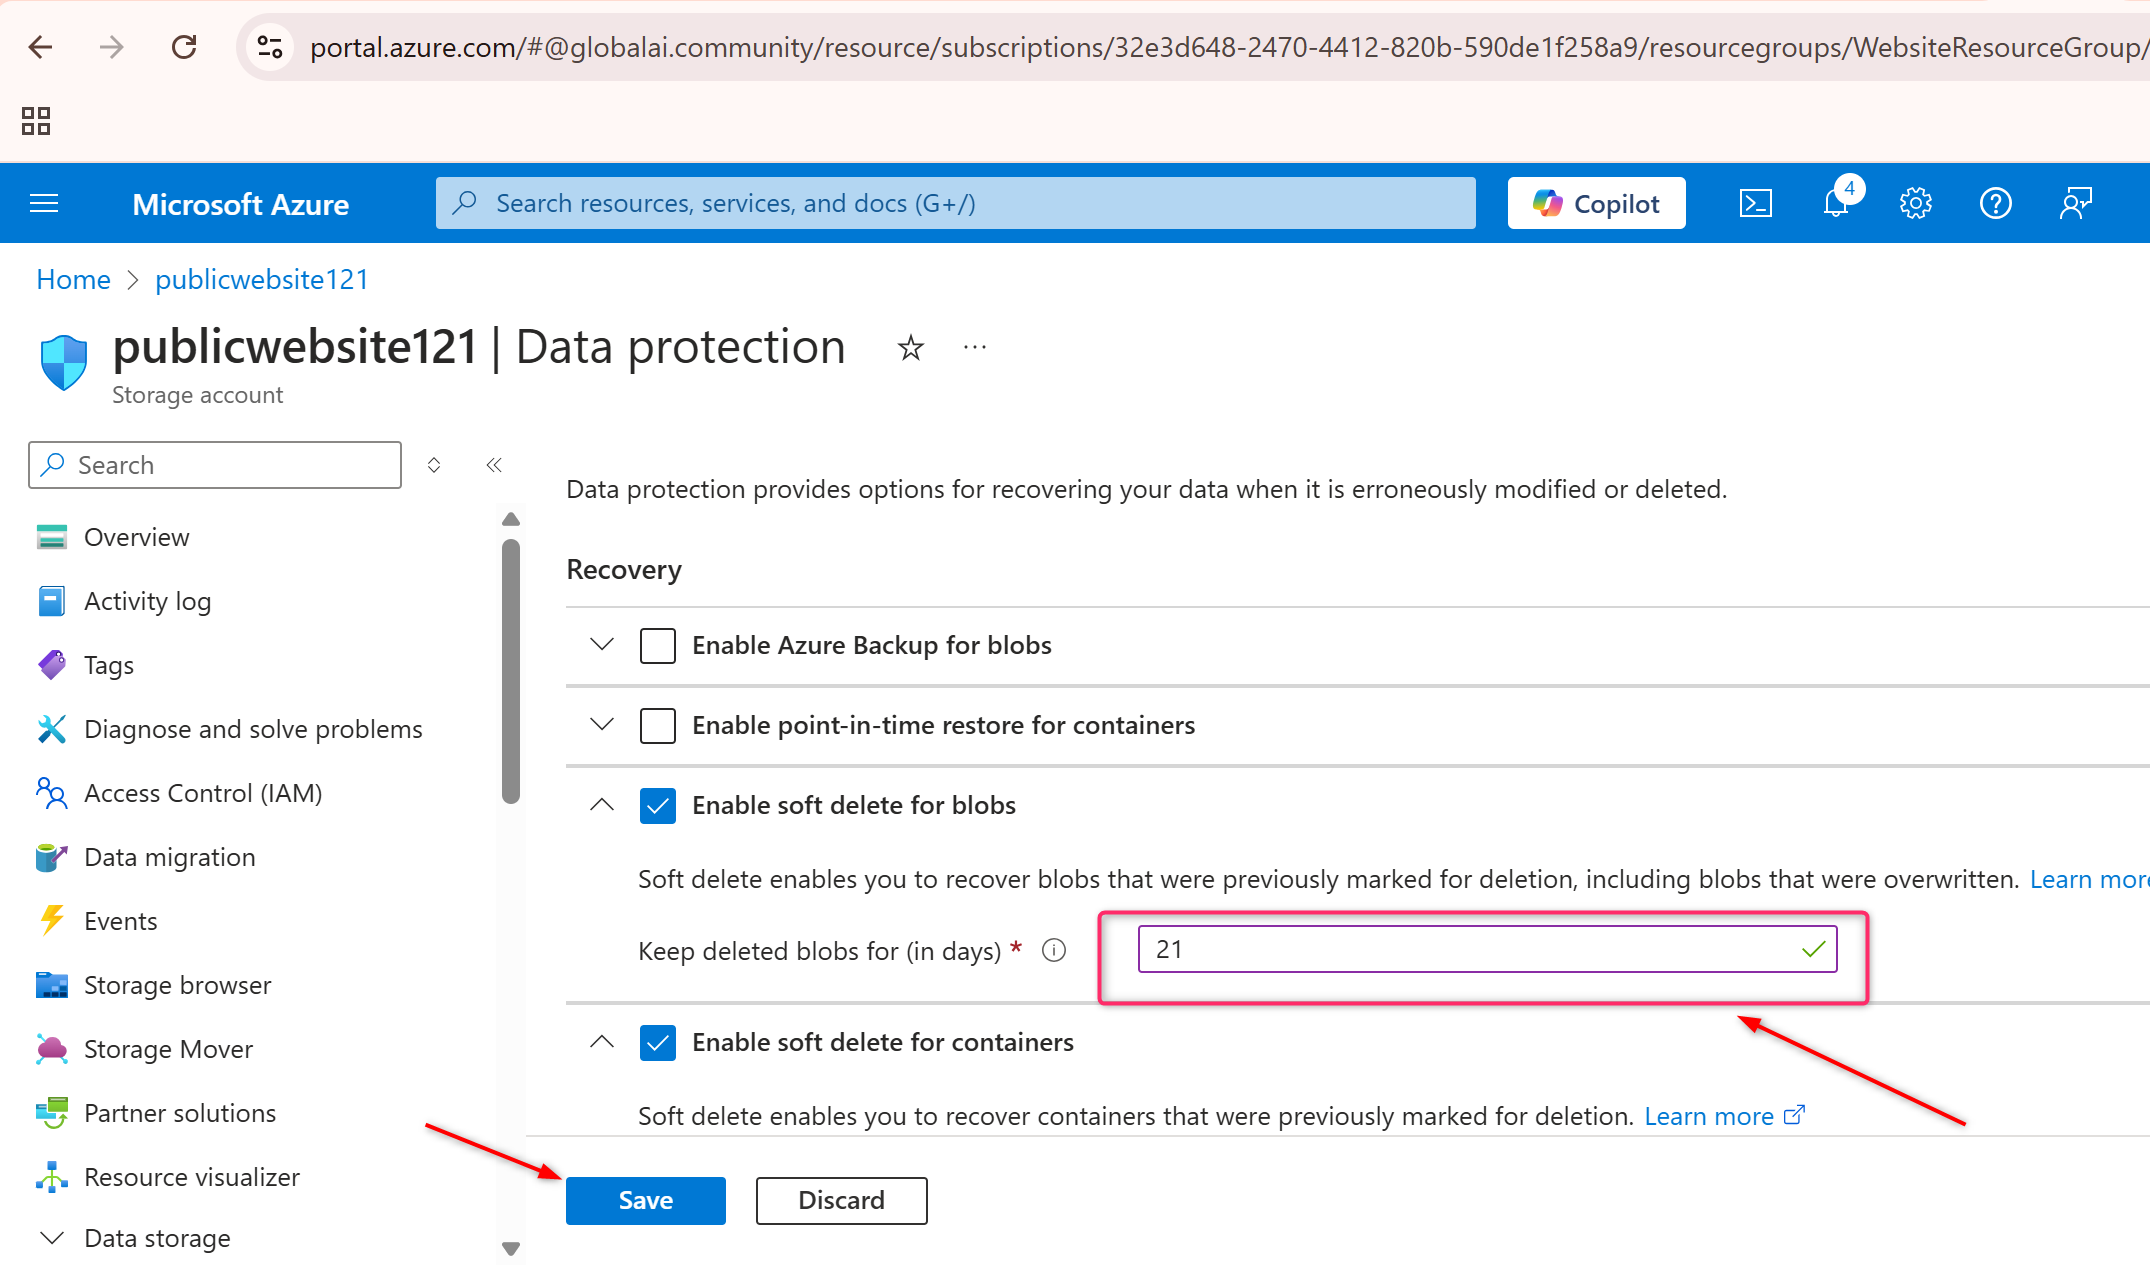Click the Data protection shield icon
The width and height of the screenshot is (2150, 1265).
(64, 362)
